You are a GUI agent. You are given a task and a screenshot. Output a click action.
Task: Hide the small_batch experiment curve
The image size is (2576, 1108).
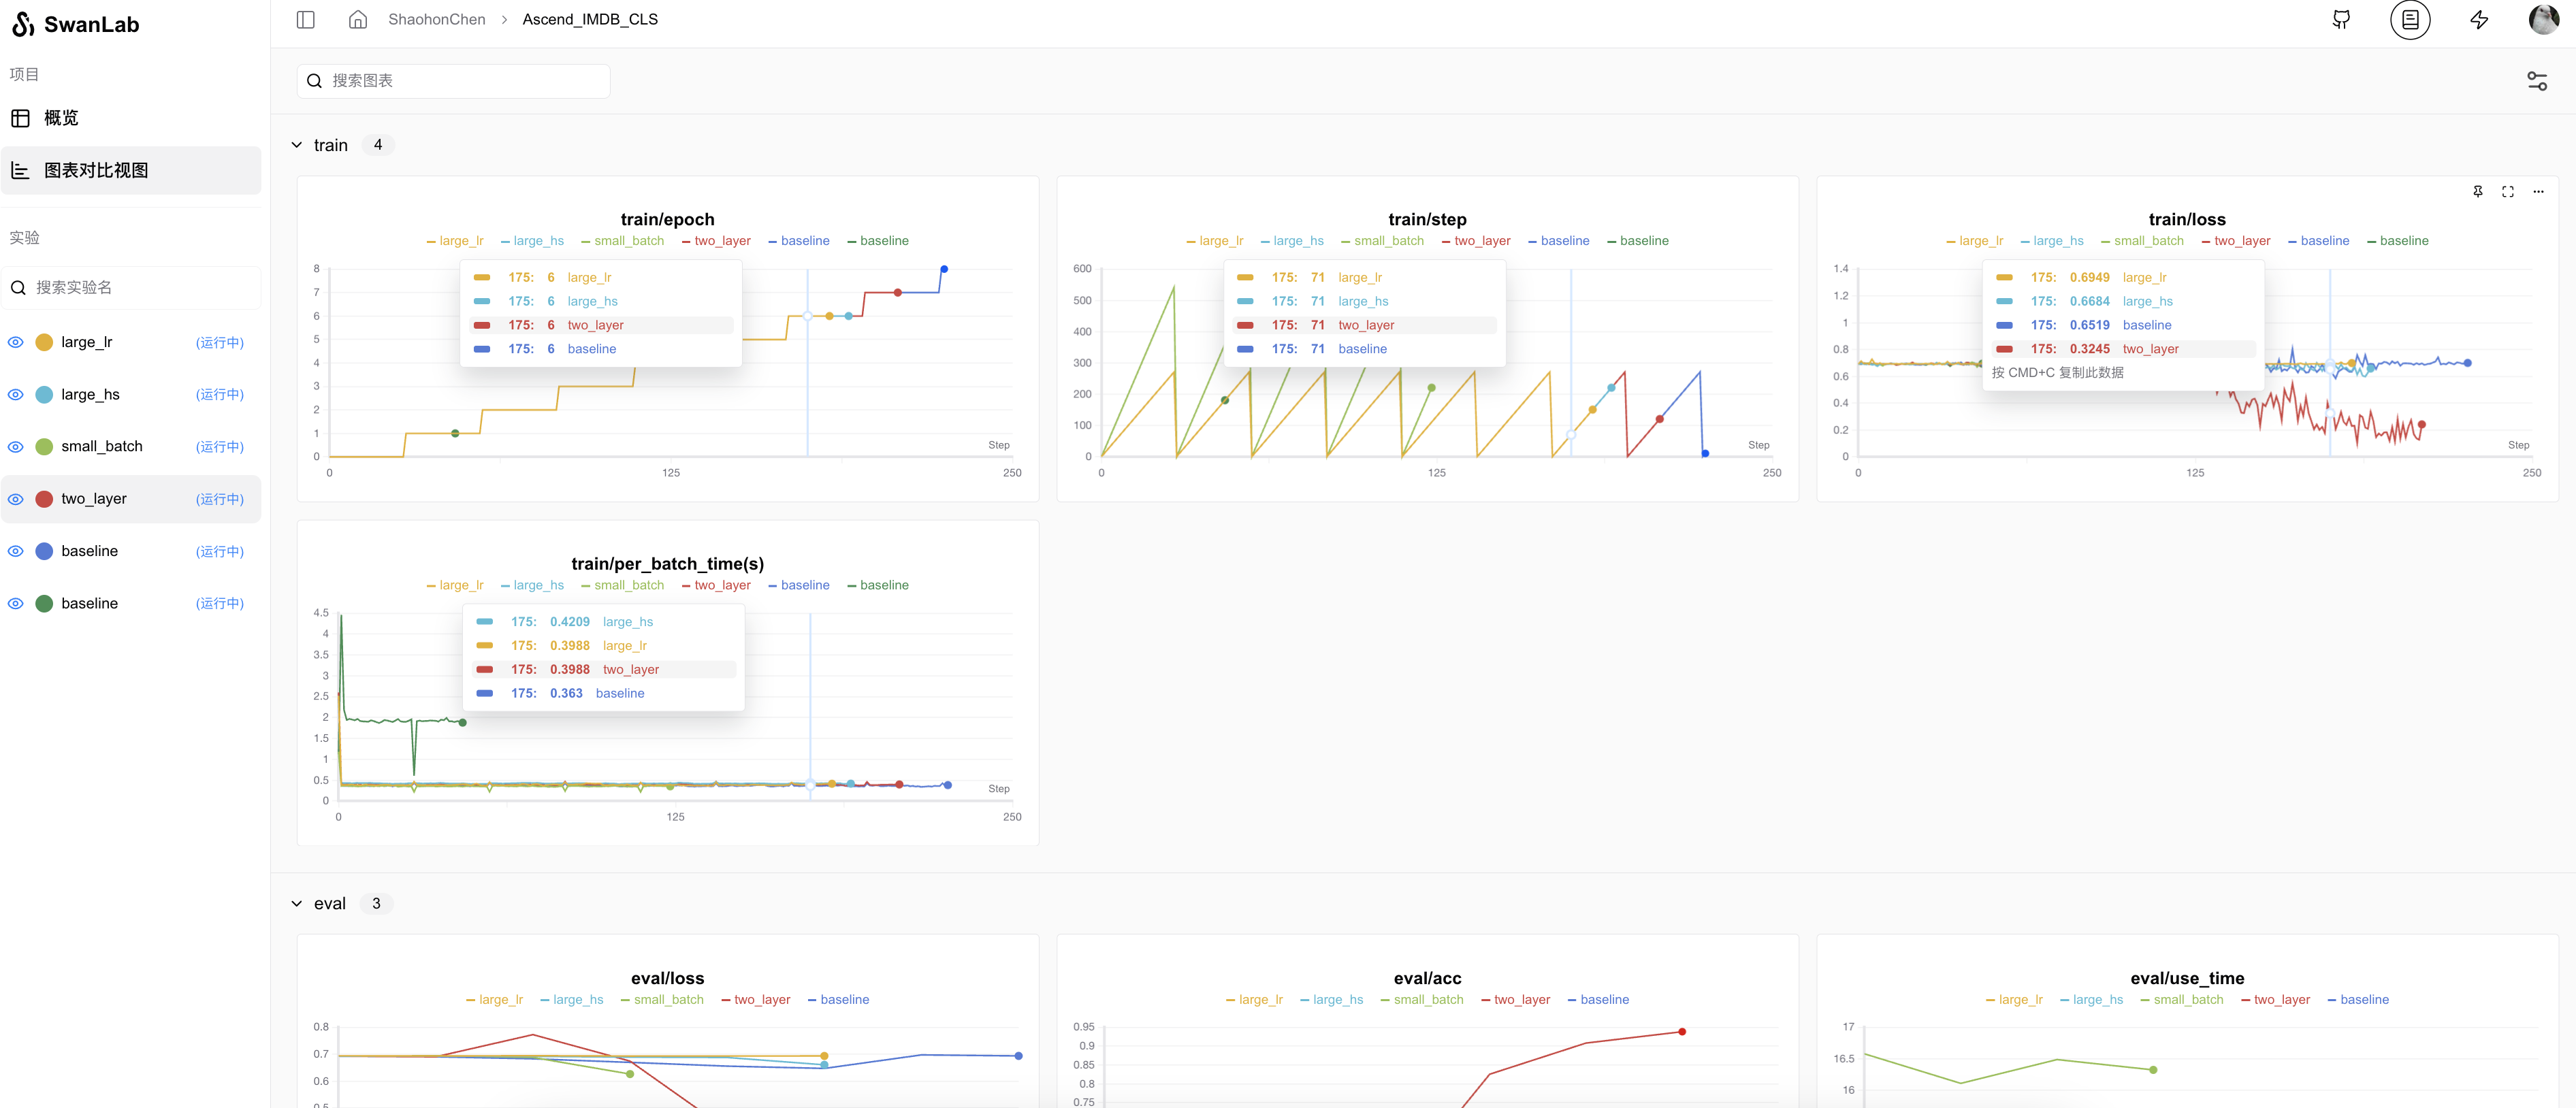16,447
